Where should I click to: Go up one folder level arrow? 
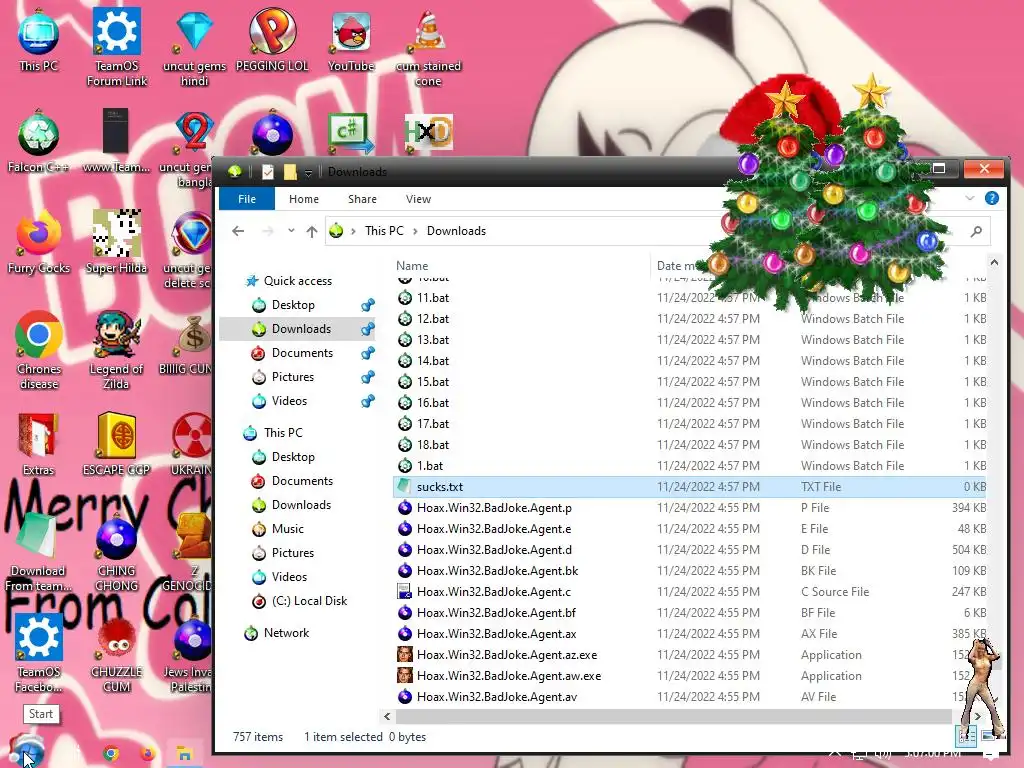(312, 231)
